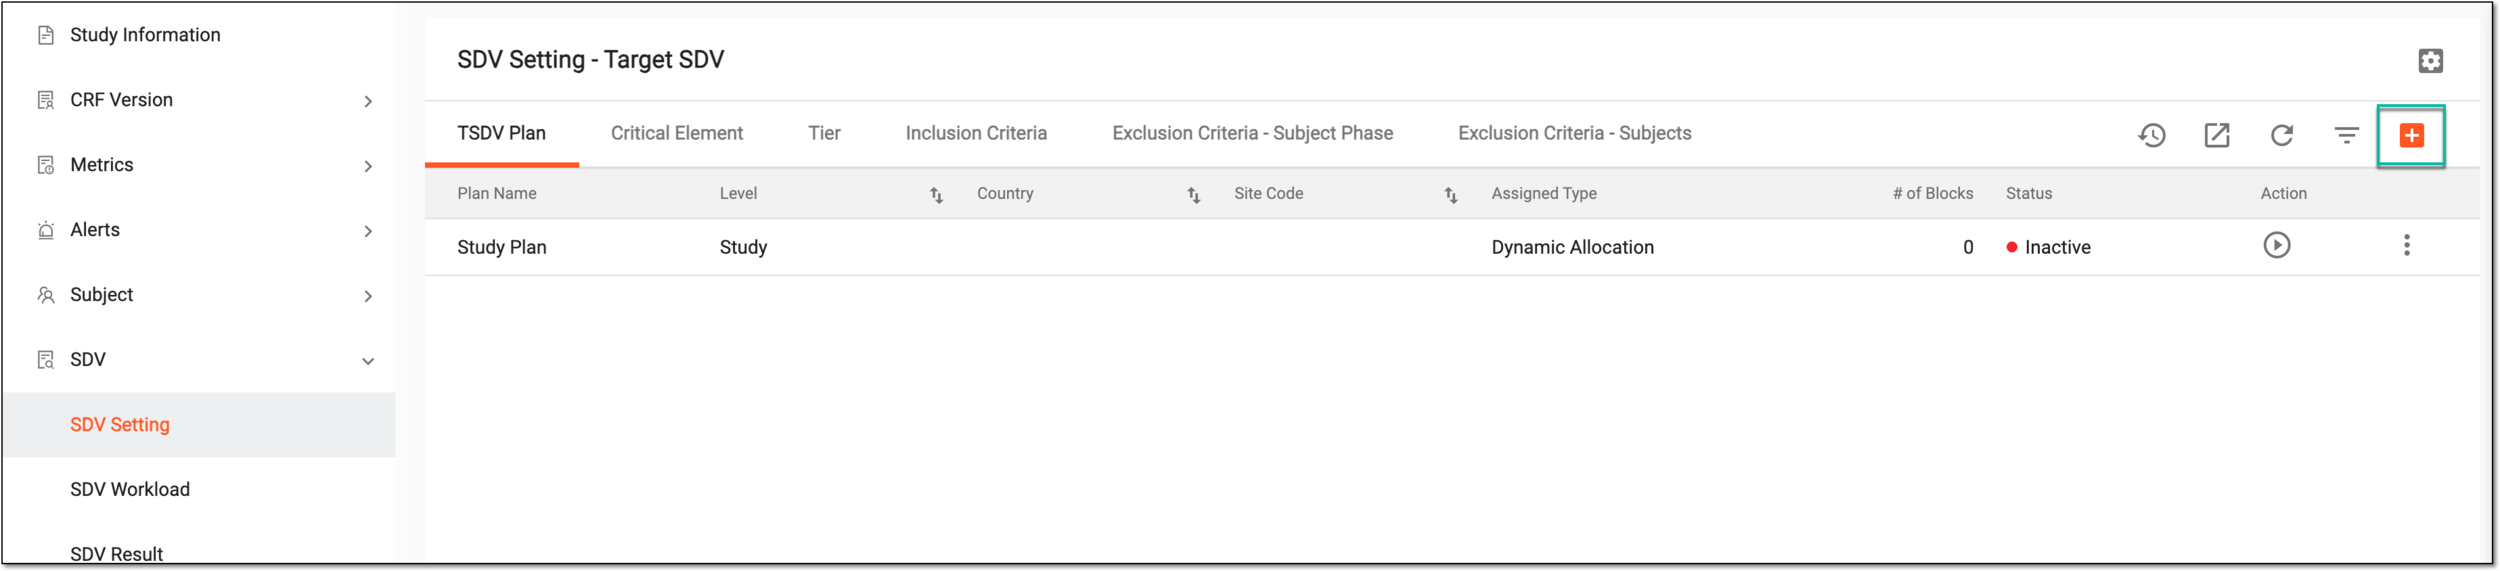Switch to the Tier tab
Viewport: 2500px width, 571px height.
tap(824, 133)
